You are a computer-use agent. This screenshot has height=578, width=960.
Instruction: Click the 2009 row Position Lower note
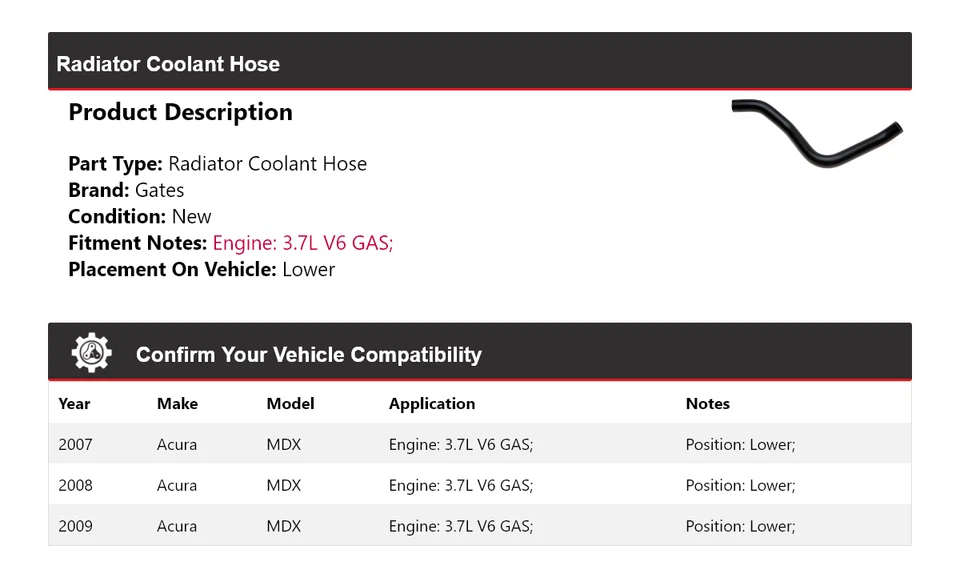click(740, 526)
